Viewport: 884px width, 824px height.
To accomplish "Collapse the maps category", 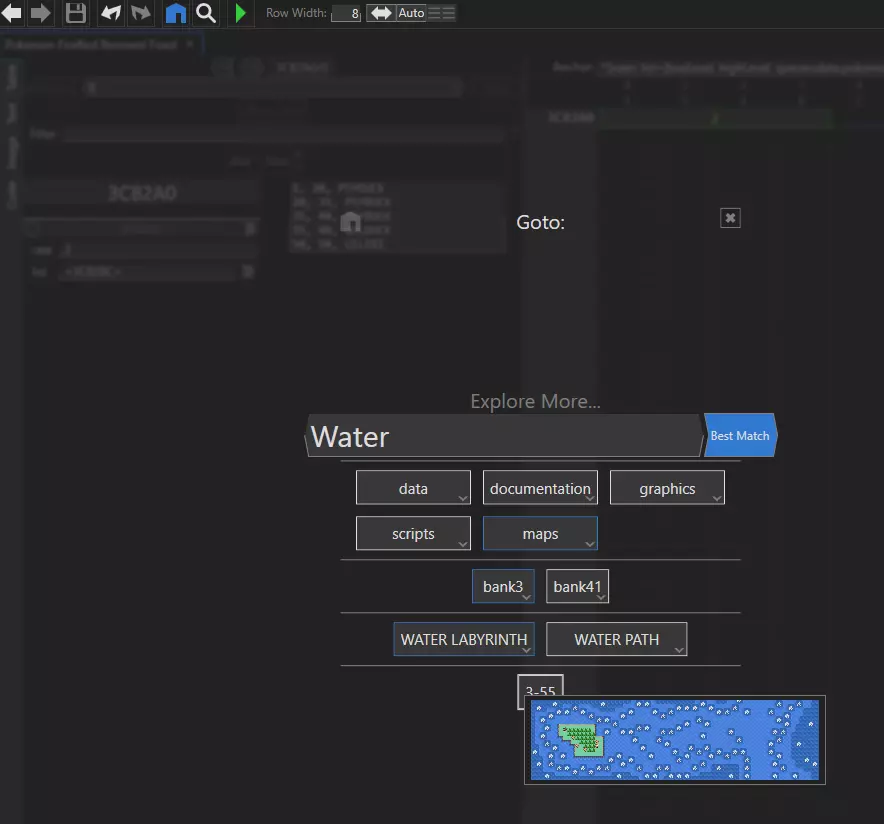I will coord(540,533).
